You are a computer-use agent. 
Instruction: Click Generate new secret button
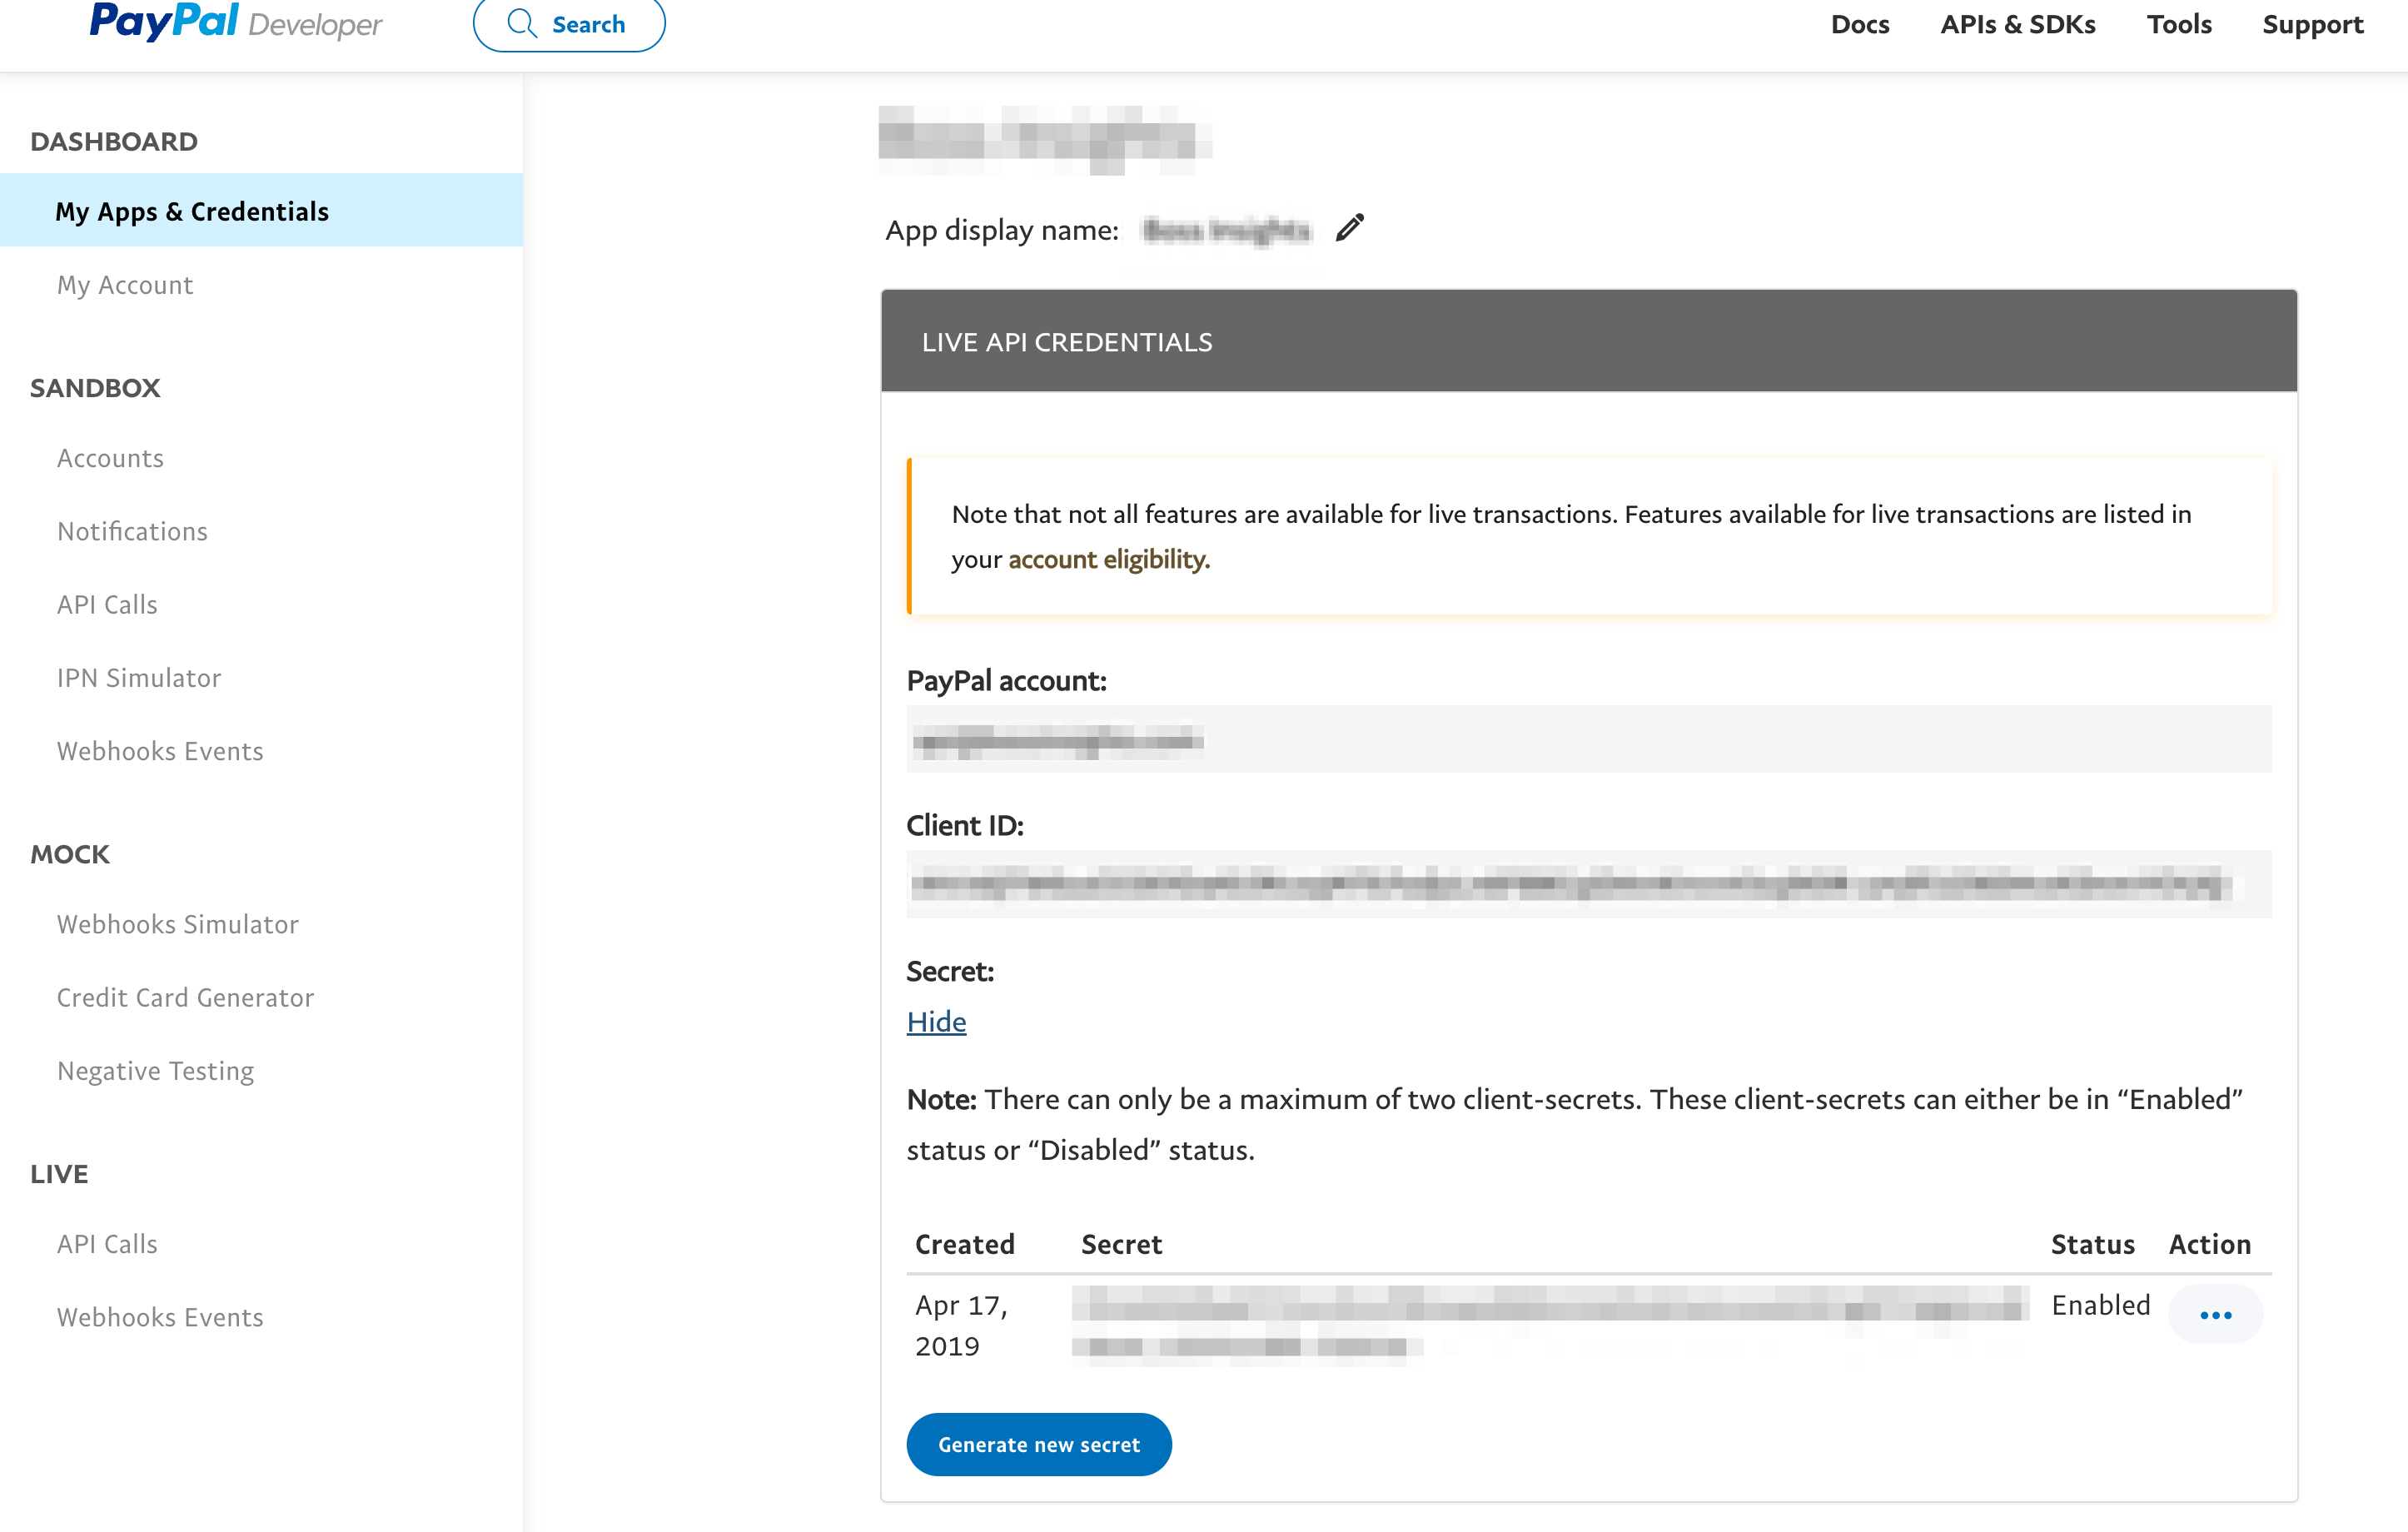coord(1039,1444)
